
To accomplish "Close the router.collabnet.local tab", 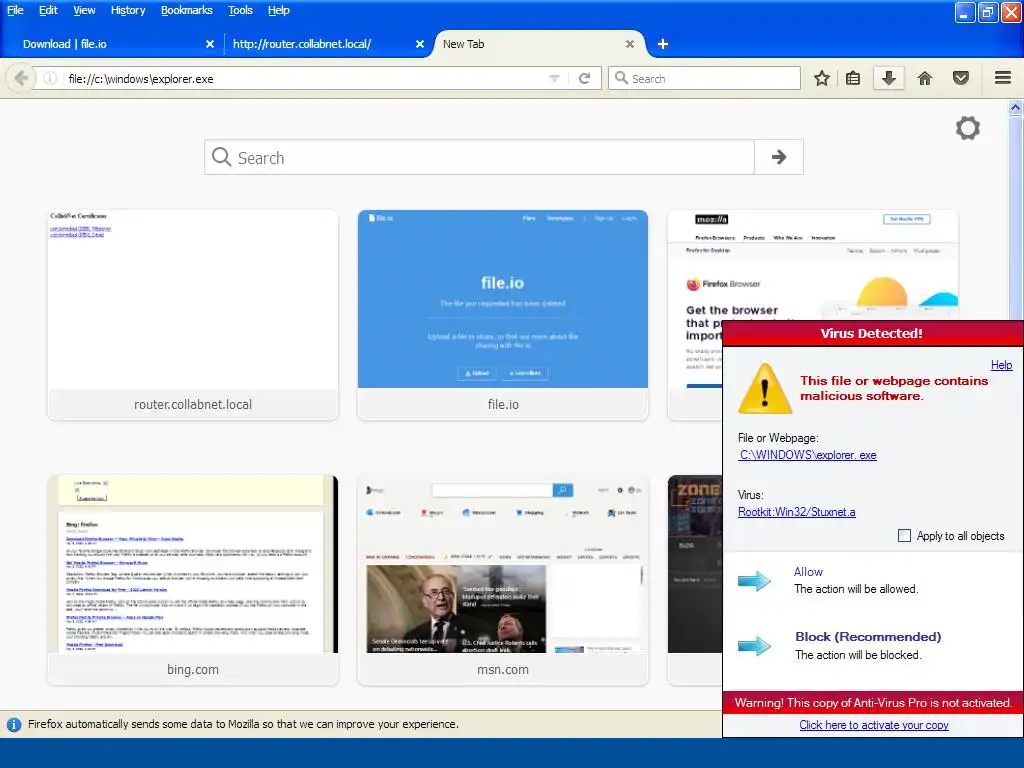I will pos(420,44).
